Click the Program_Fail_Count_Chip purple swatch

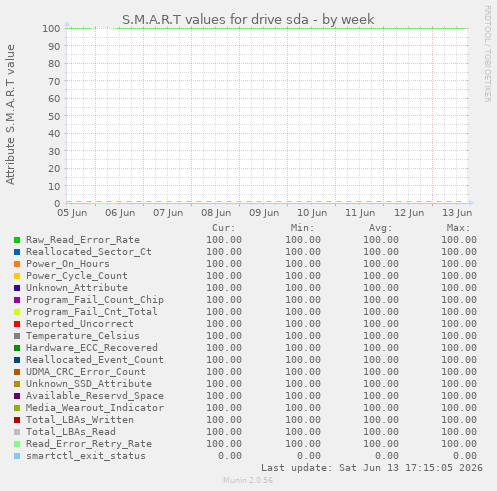(17, 300)
